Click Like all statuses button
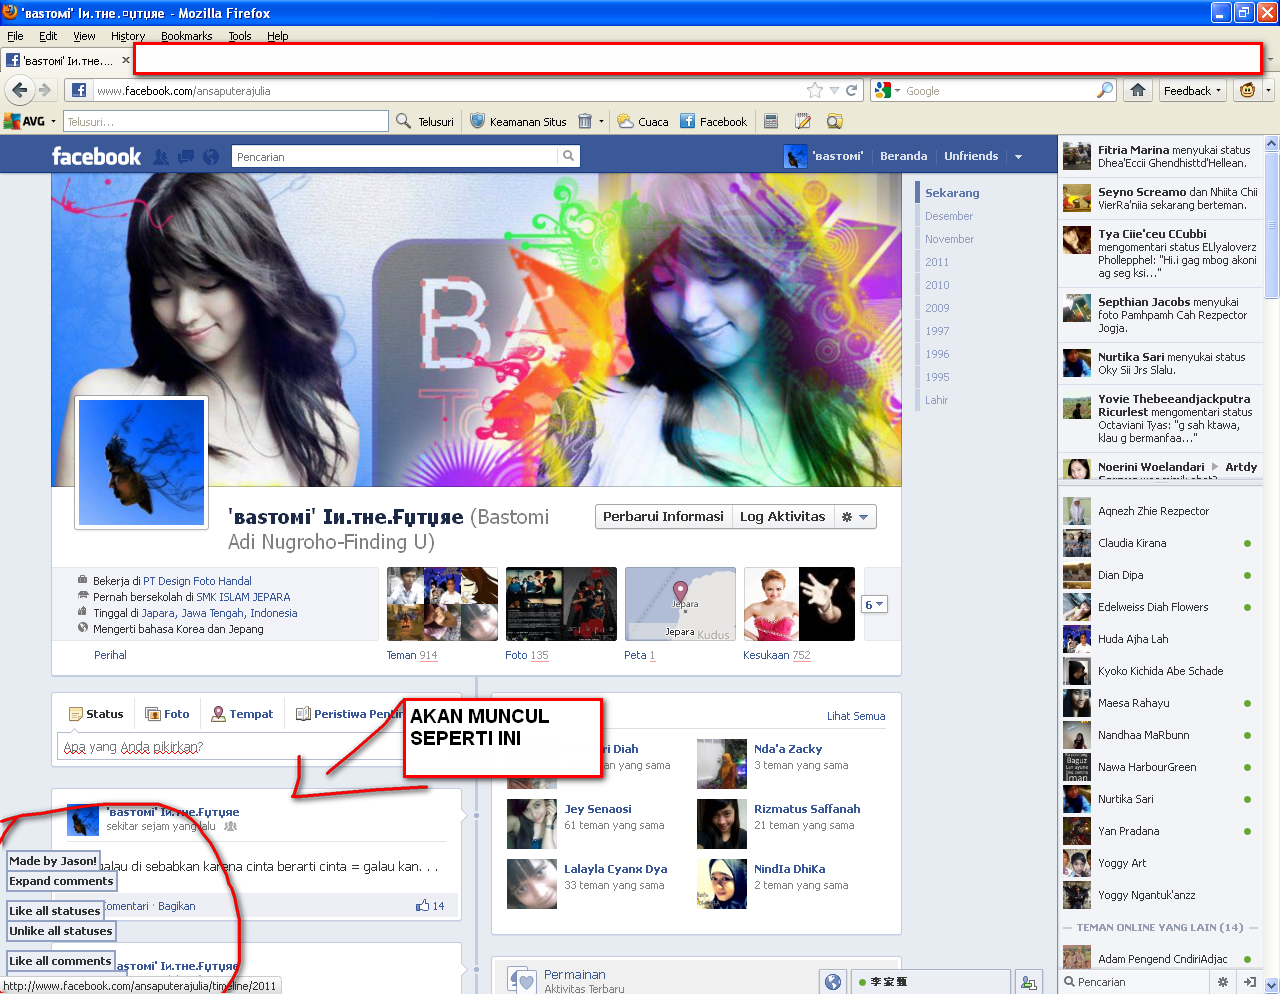The image size is (1280, 994). tap(55, 911)
